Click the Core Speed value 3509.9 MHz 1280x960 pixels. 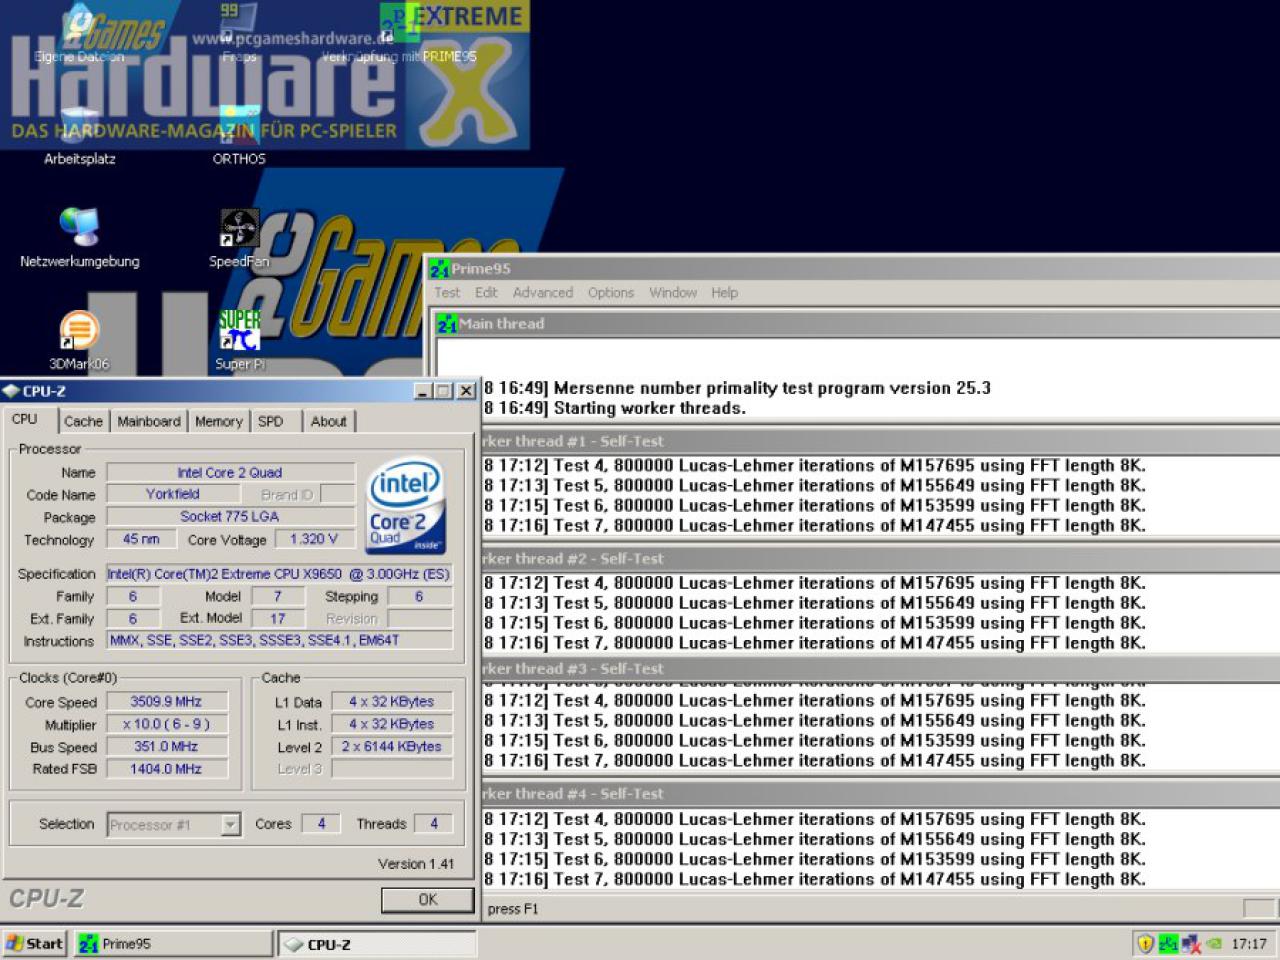click(166, 702)
